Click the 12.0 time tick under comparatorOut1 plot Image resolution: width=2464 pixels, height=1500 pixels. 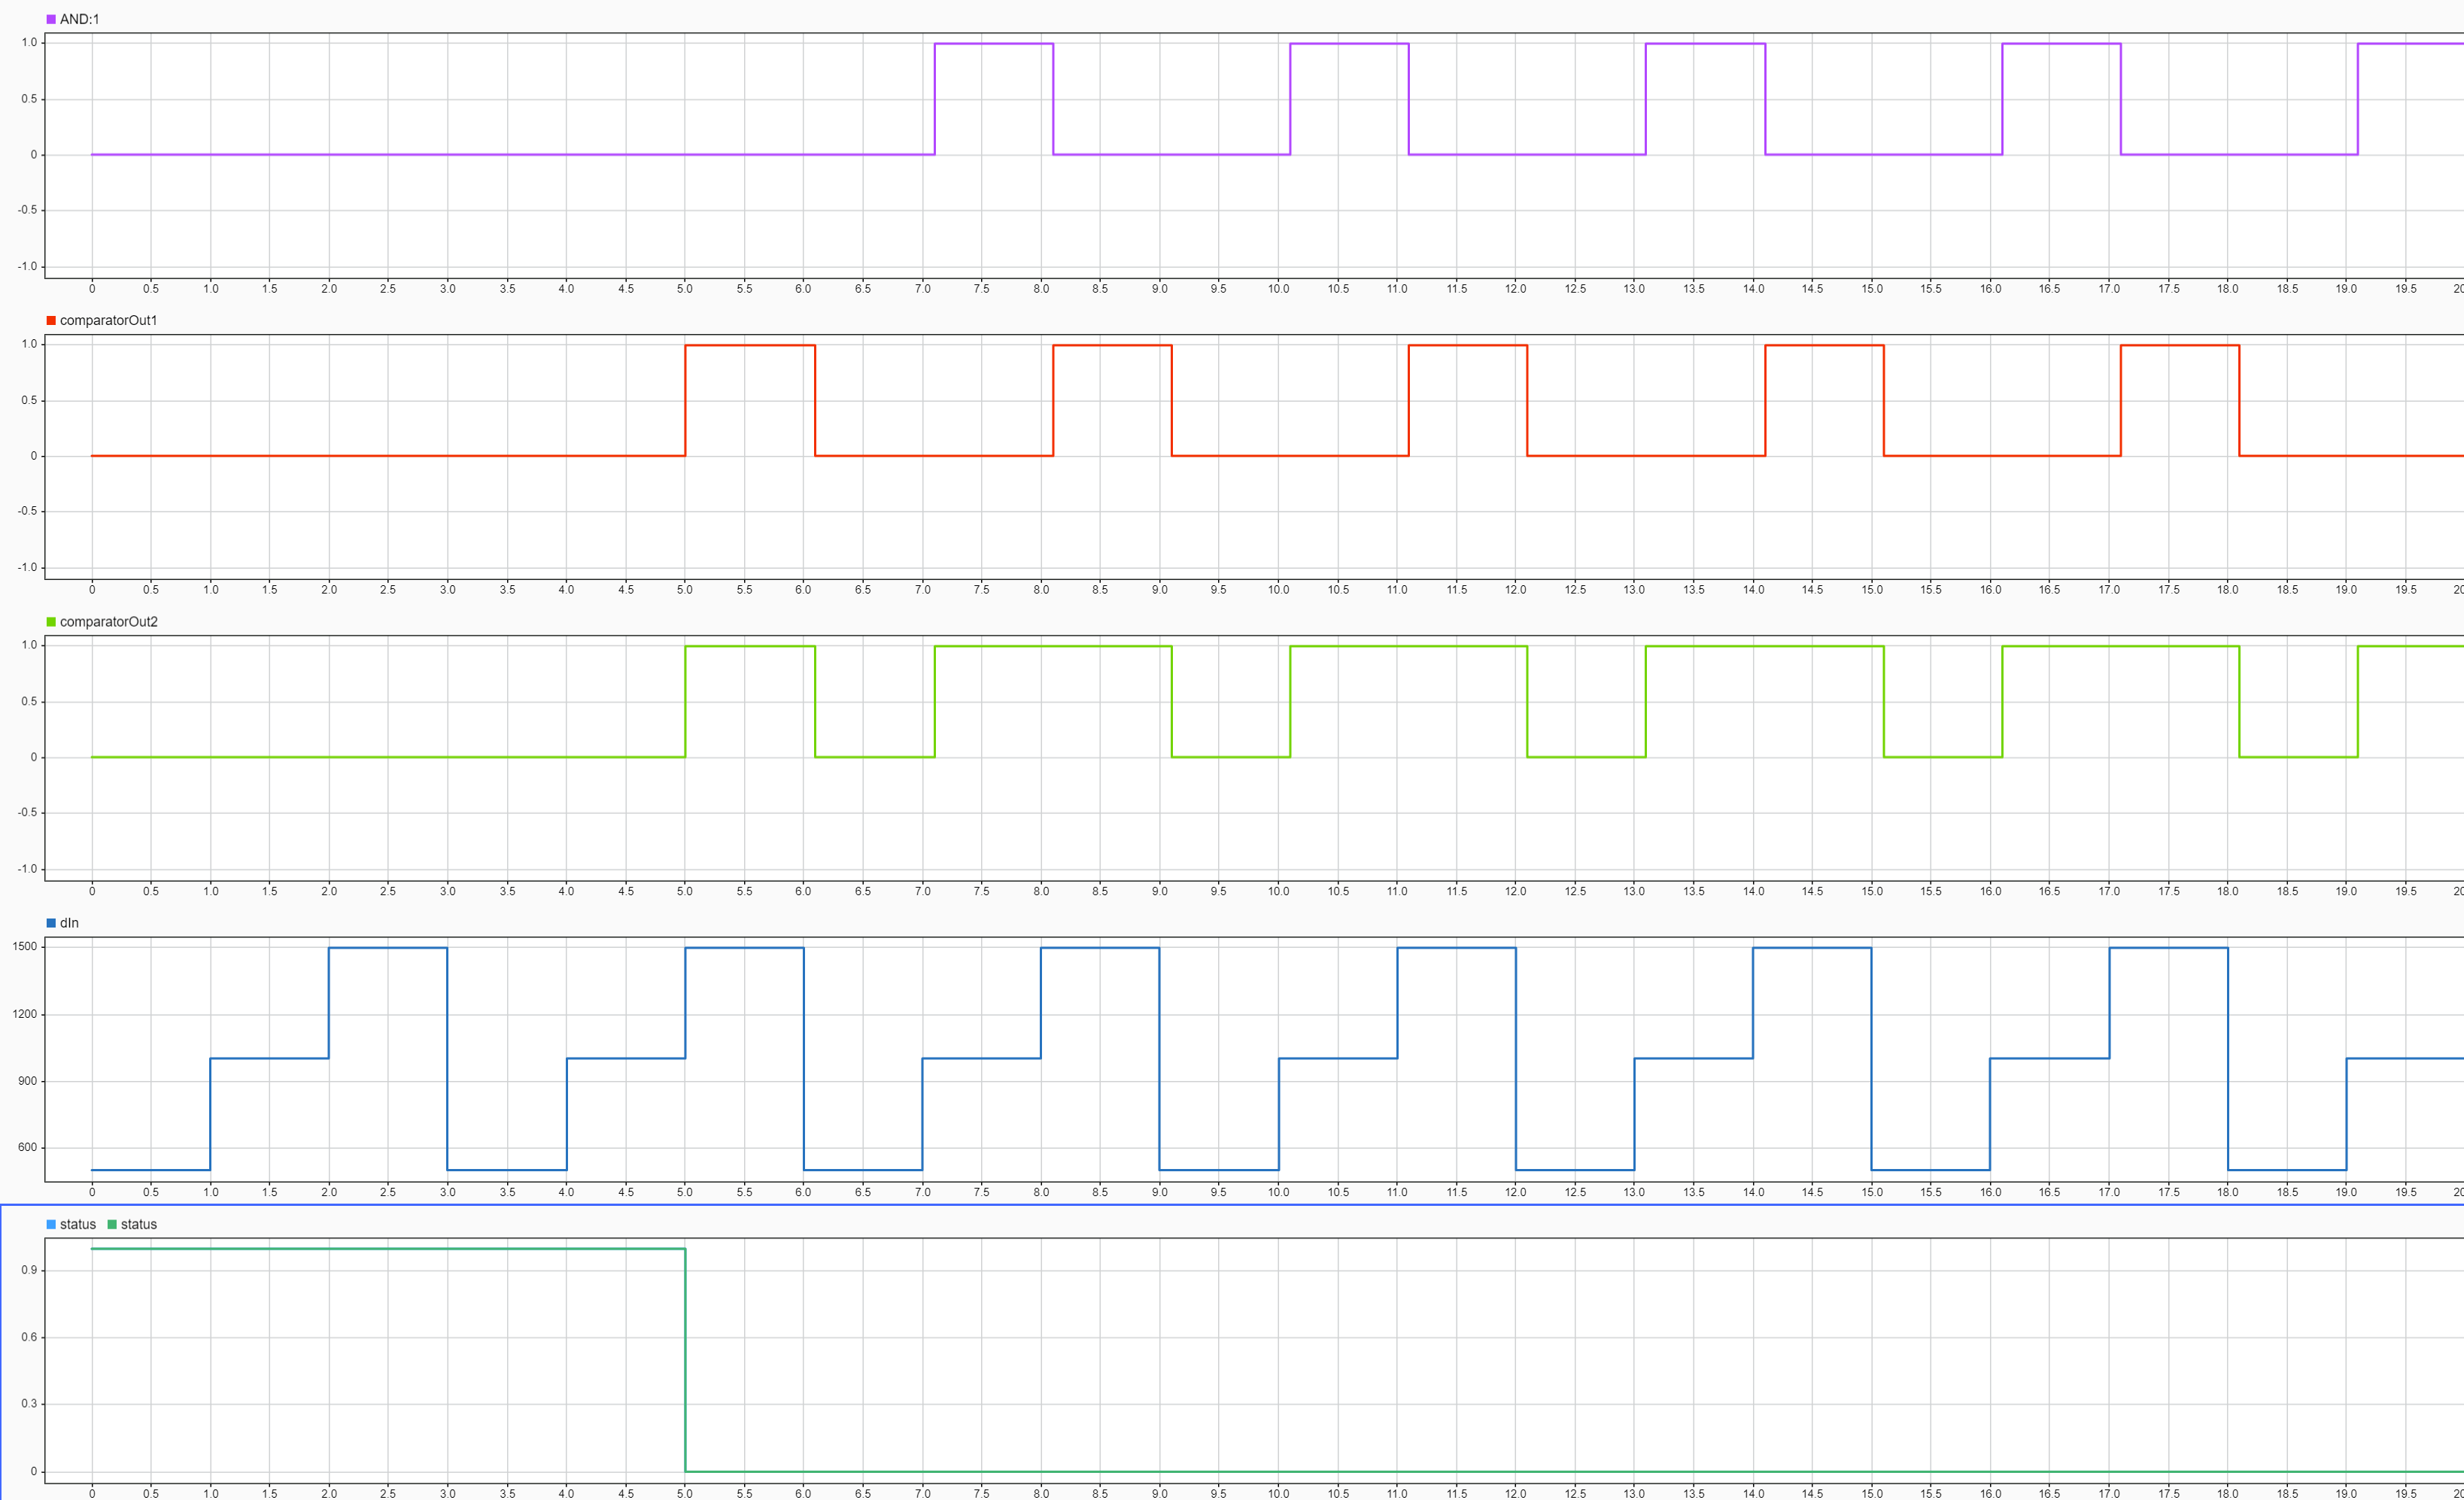pos(1515,590)
